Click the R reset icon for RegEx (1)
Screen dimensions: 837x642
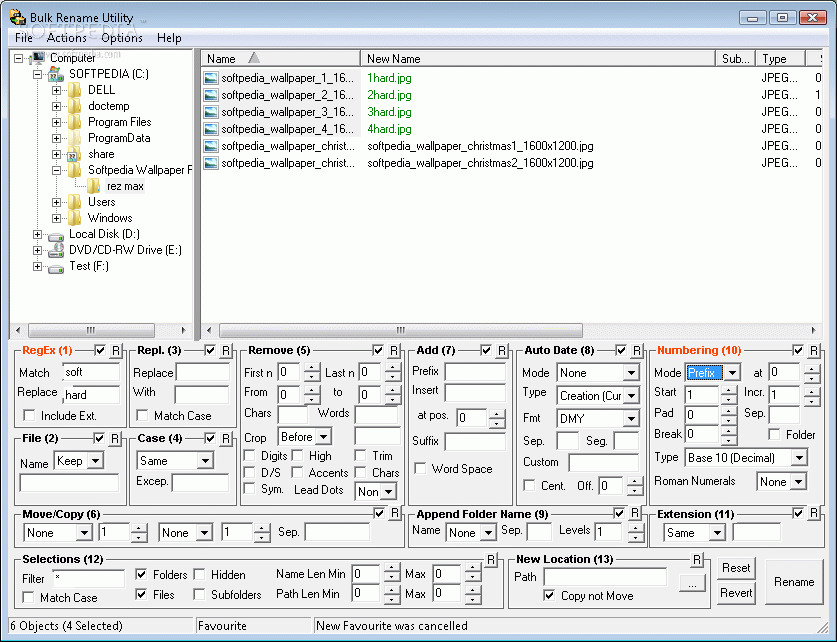(x=115, y=351)
